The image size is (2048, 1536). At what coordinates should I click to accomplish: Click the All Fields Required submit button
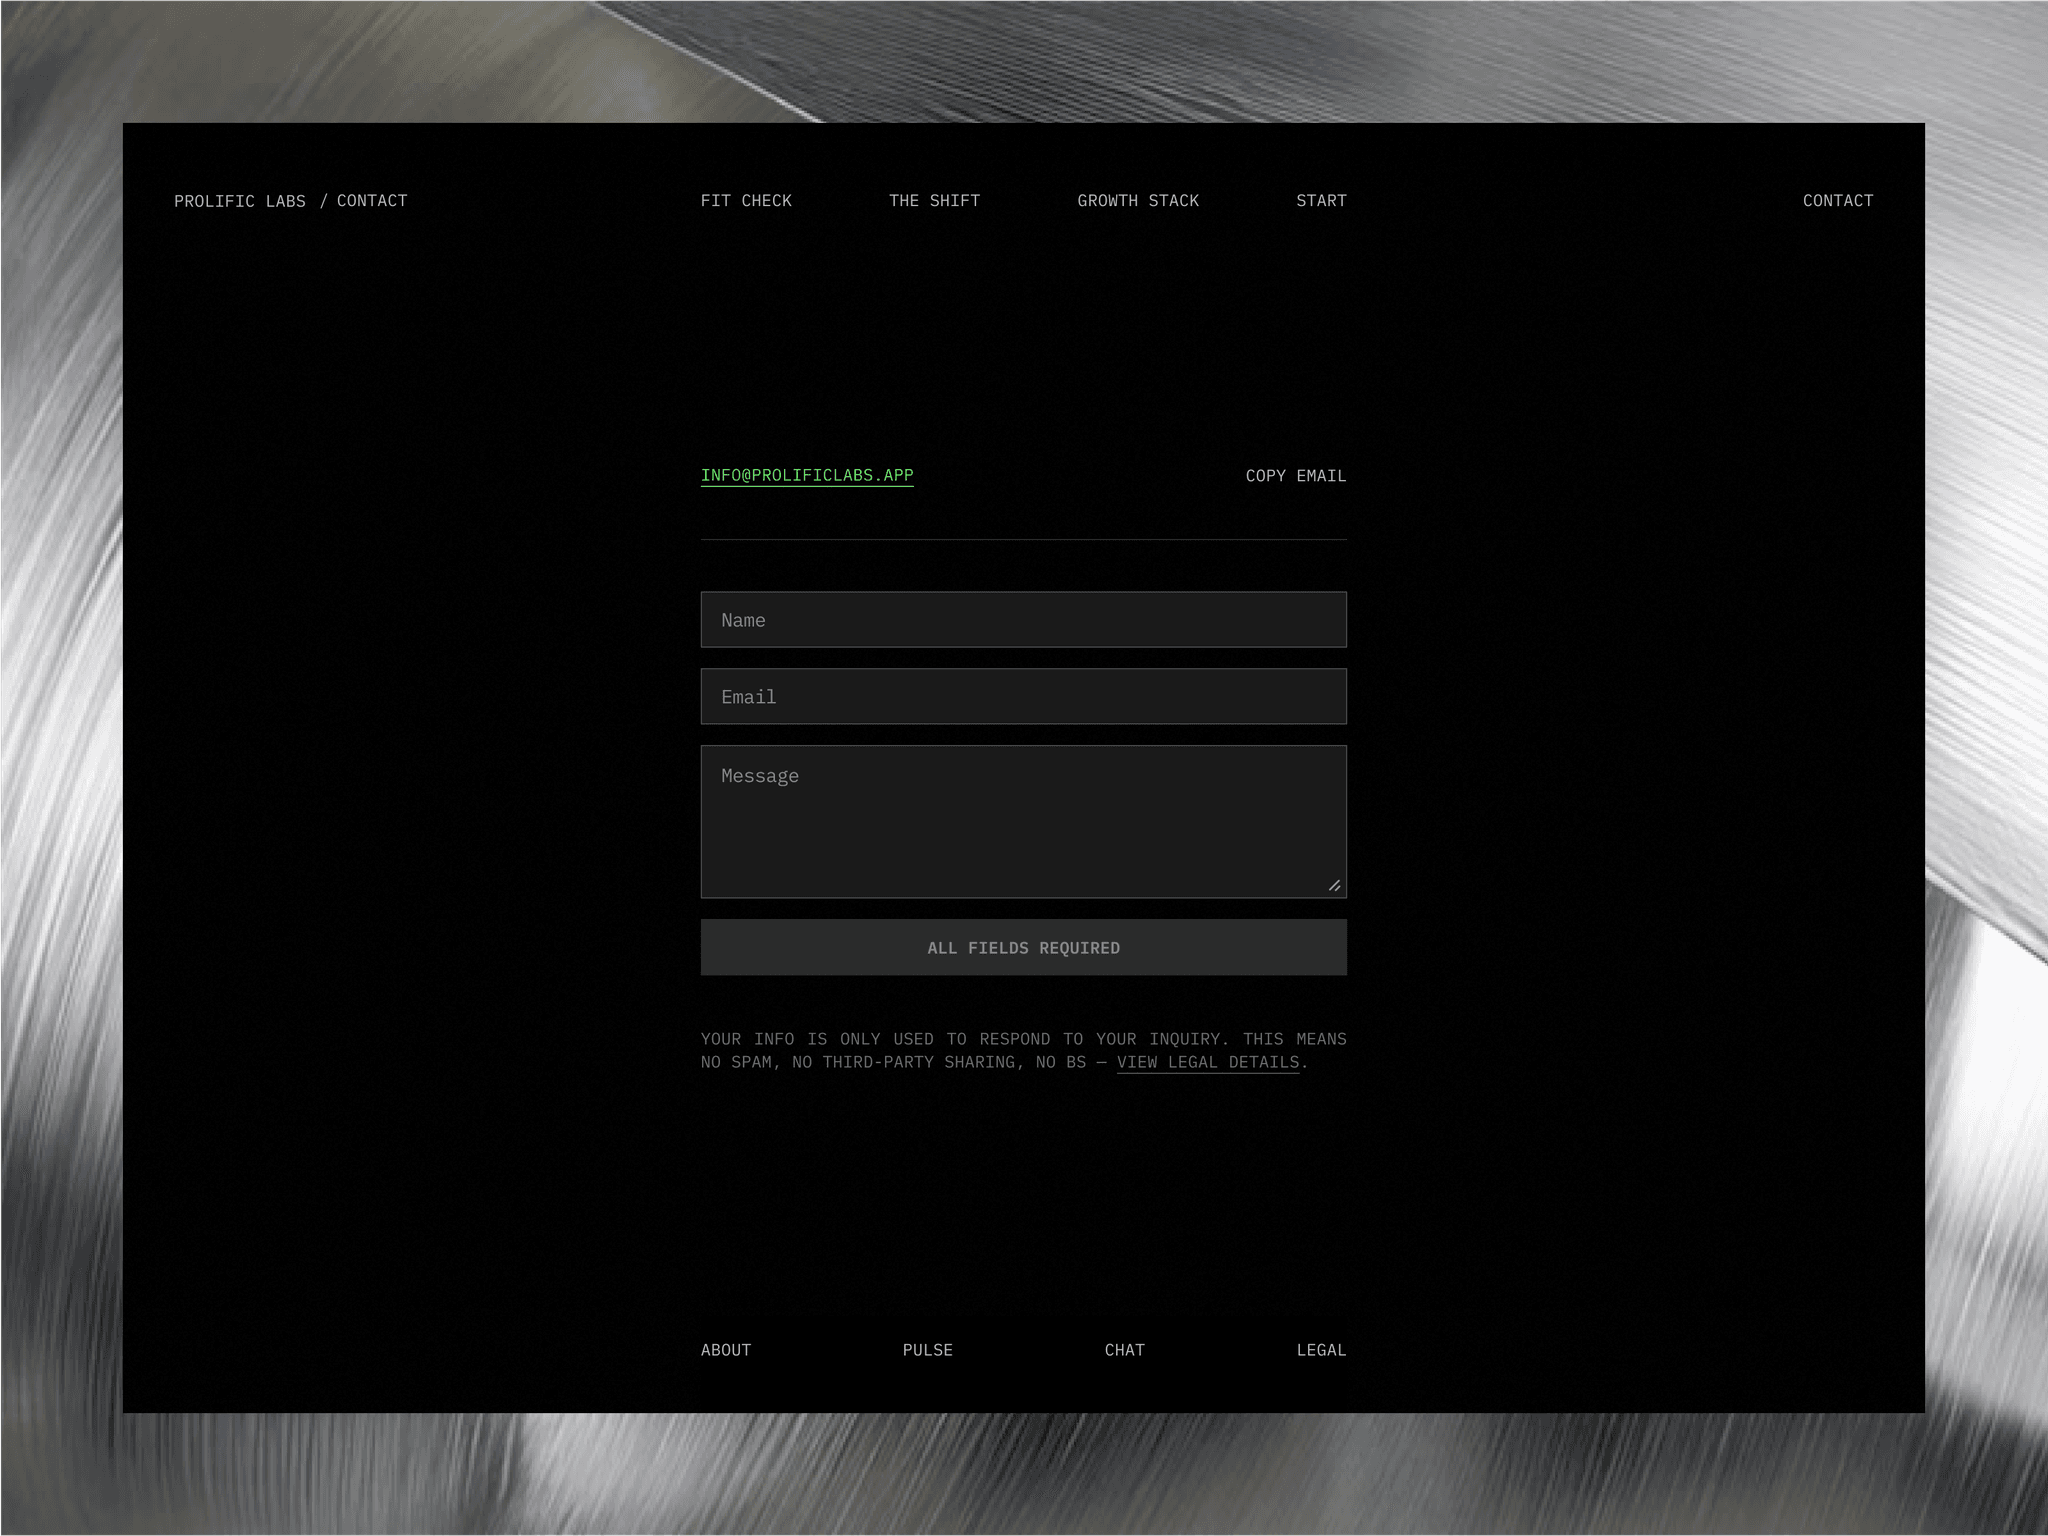1023,948
